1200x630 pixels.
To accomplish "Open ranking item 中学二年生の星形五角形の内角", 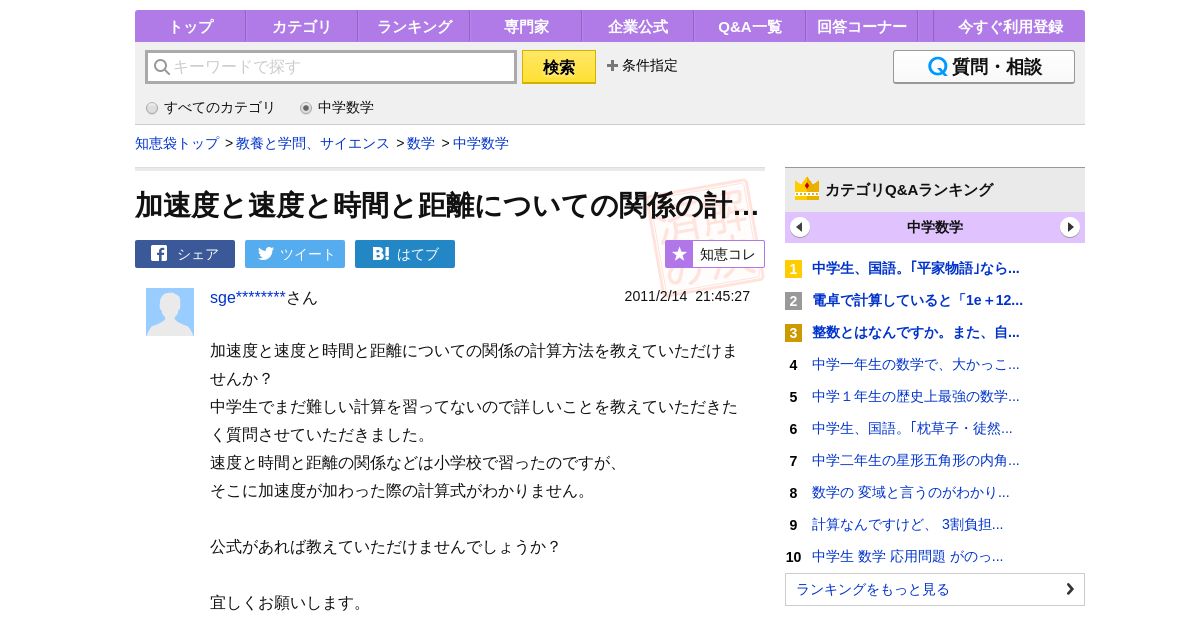I will coord(916,460).
